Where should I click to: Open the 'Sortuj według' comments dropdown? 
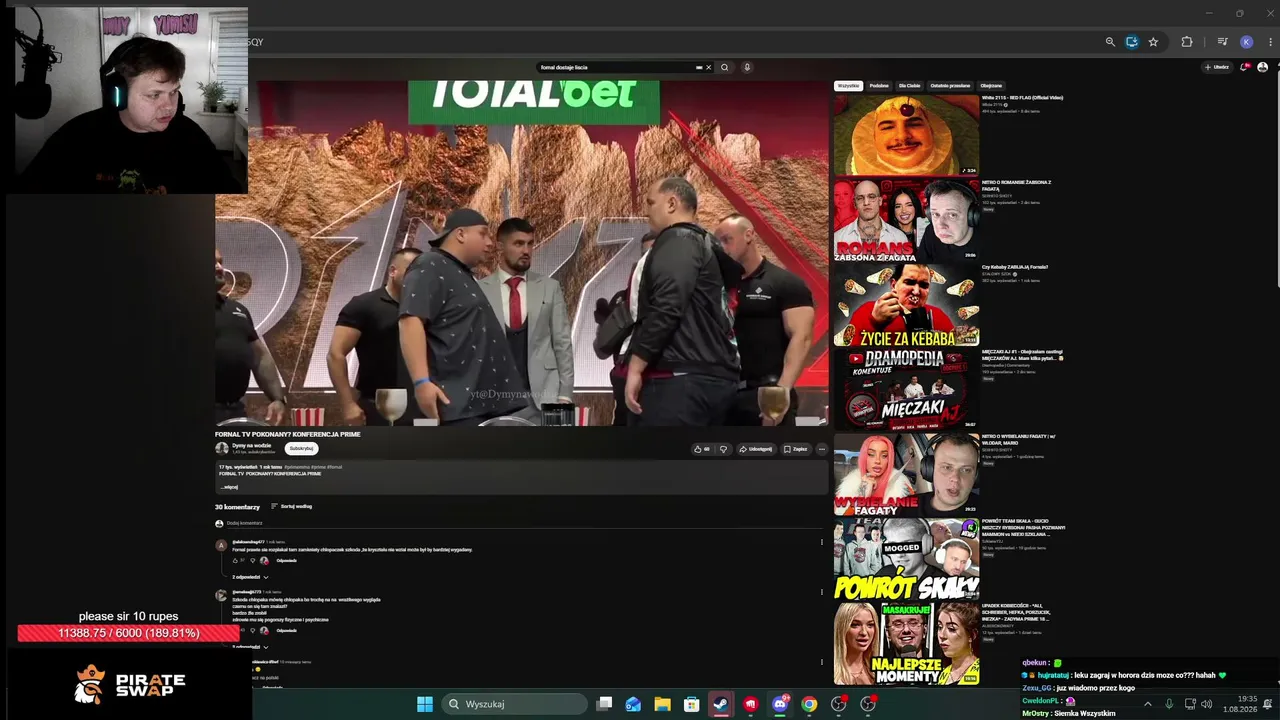click(x=292, y=507)
